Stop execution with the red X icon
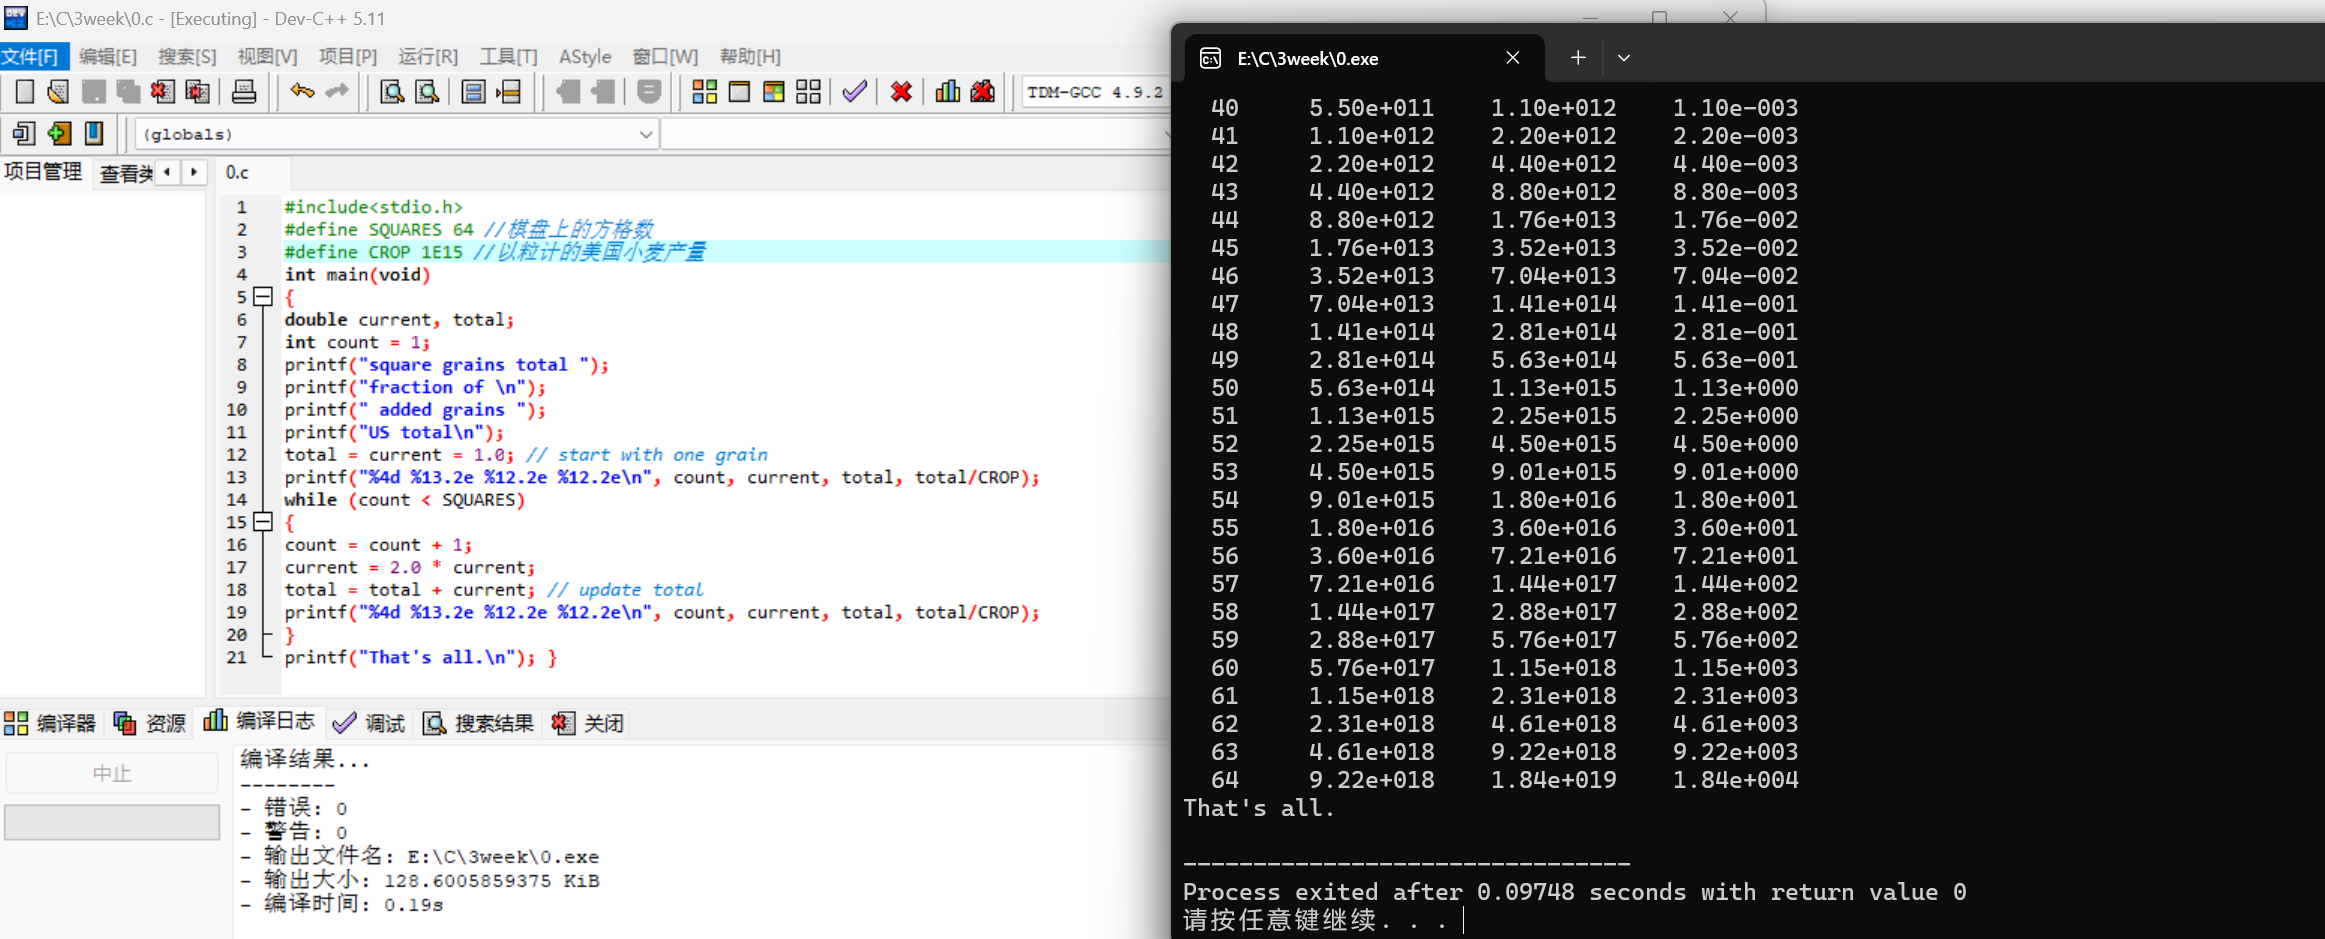The height and width of the screenshot is (939, 2325). tap(901, 92)
